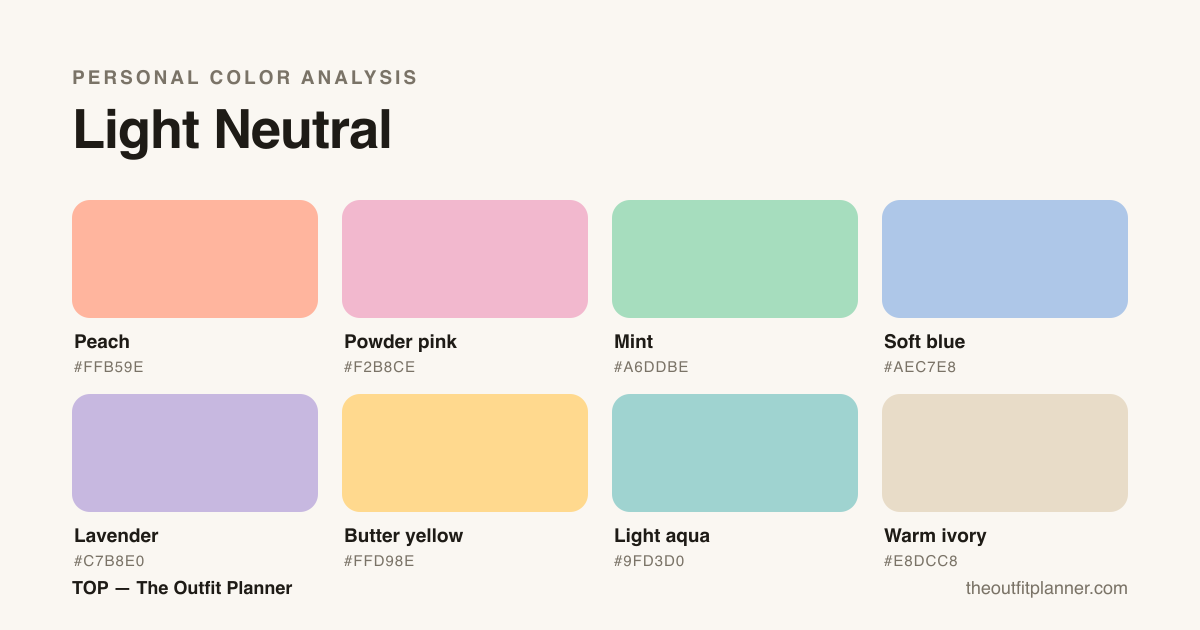This screenshot has width=1200, height=630.
Task: Choose the Warm ivory swatch
Action: click(x=1005, y=453)
